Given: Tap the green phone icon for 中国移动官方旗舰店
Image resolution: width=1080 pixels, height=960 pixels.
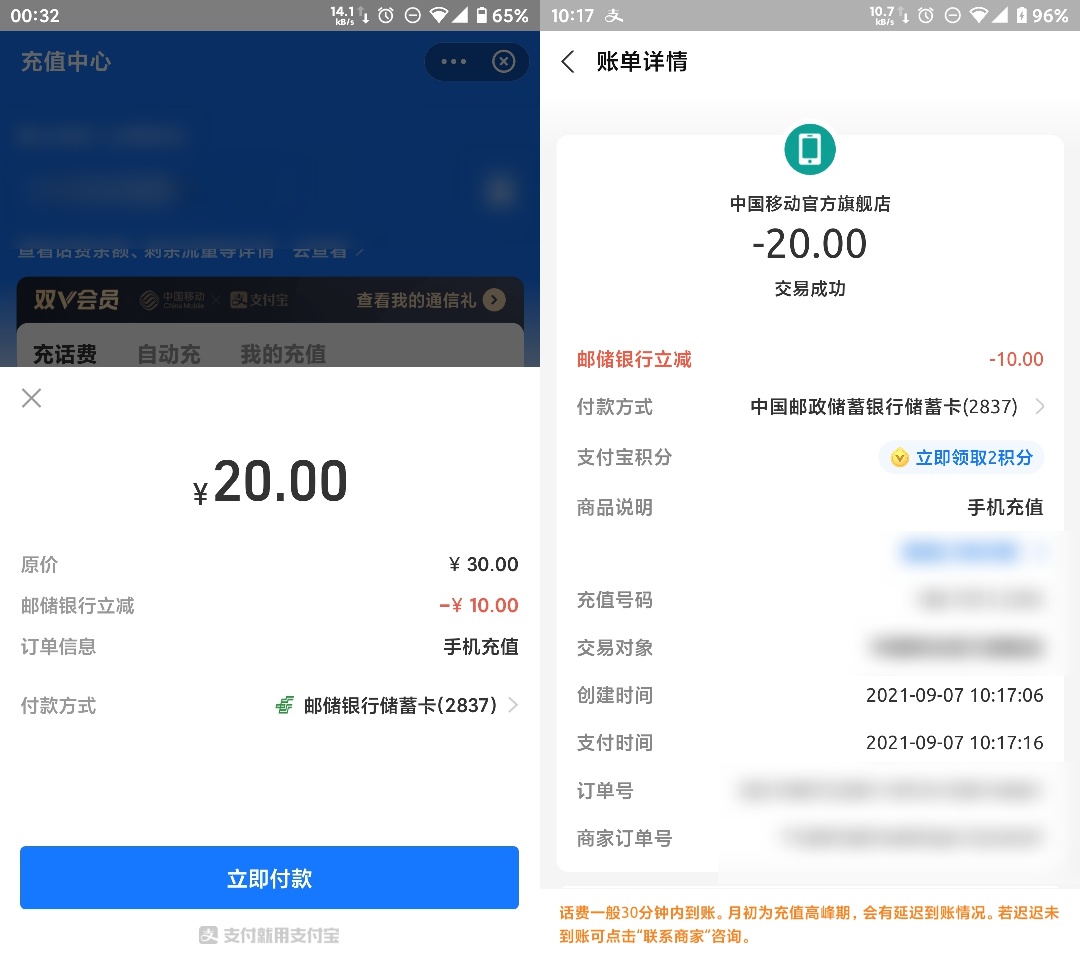Looking at the screenshot, I should (809, 149).
